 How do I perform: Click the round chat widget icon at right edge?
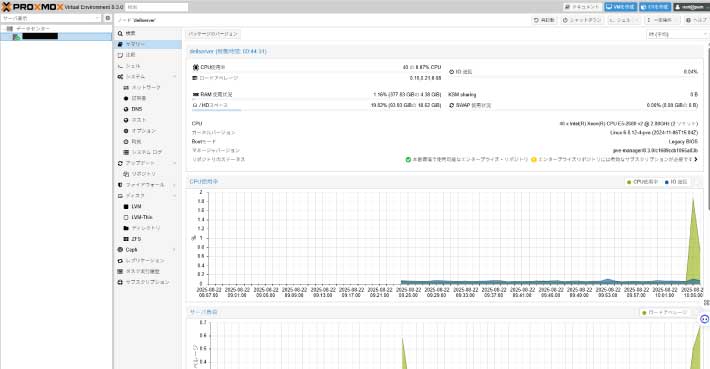coord(705,319)
